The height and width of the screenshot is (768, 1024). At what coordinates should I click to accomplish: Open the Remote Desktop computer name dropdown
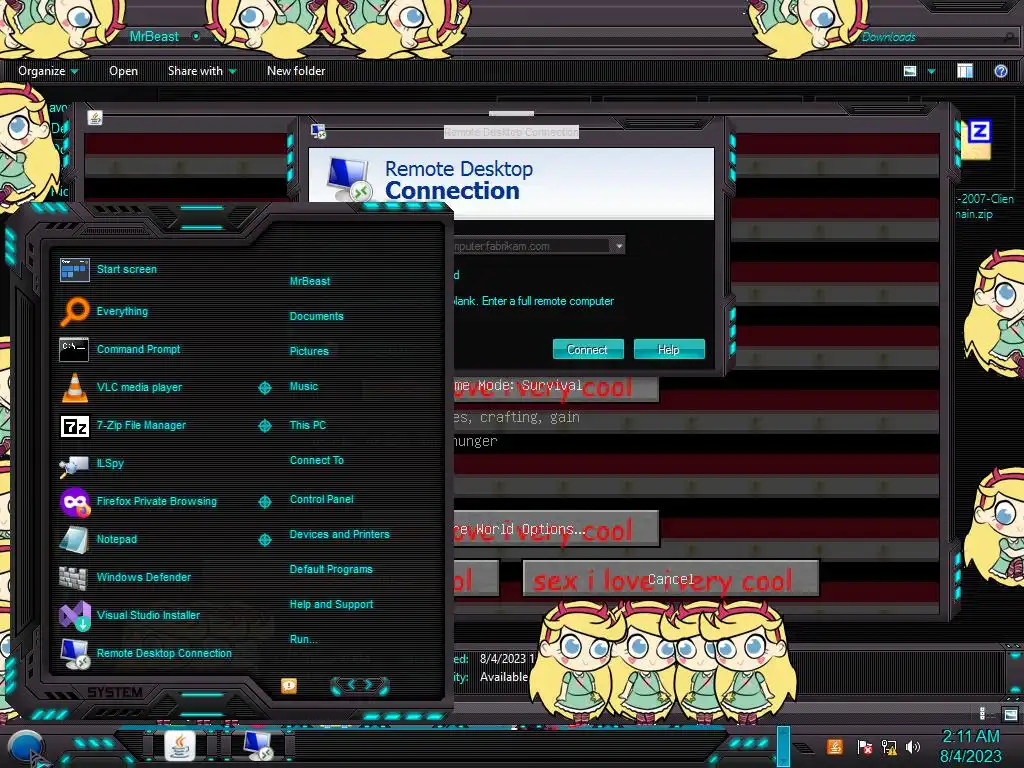point(618,246)
